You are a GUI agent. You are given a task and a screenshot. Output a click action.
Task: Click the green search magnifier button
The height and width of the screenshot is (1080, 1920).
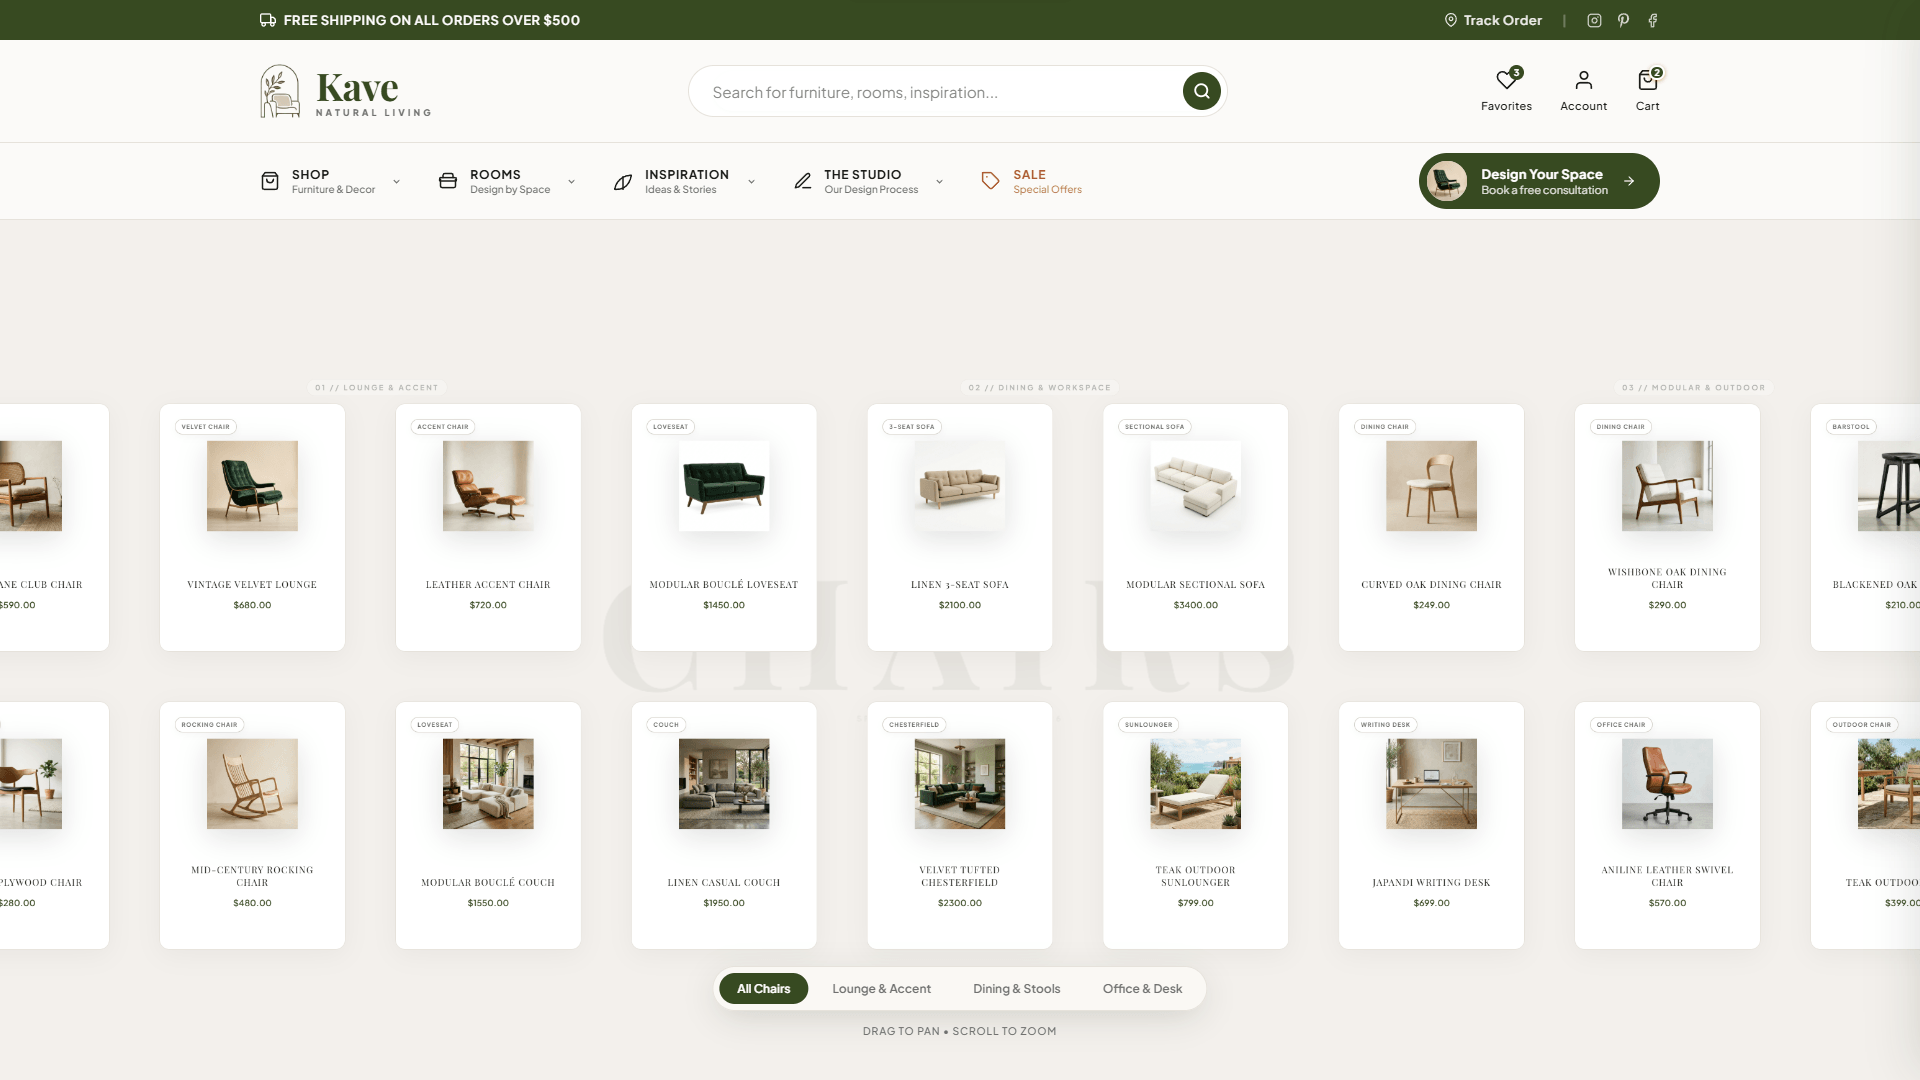[1201, 91]
